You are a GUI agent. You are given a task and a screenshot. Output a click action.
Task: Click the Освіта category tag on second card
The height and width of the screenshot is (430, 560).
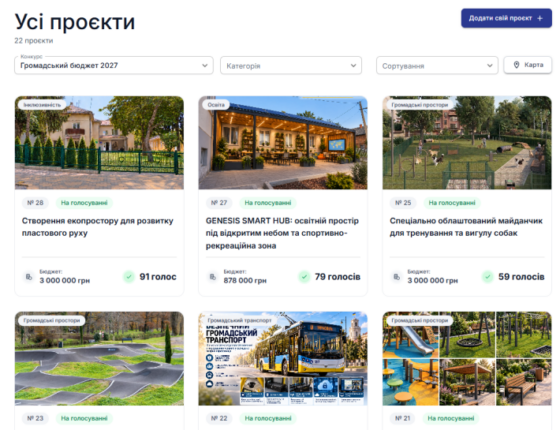(x=216, y=105)
